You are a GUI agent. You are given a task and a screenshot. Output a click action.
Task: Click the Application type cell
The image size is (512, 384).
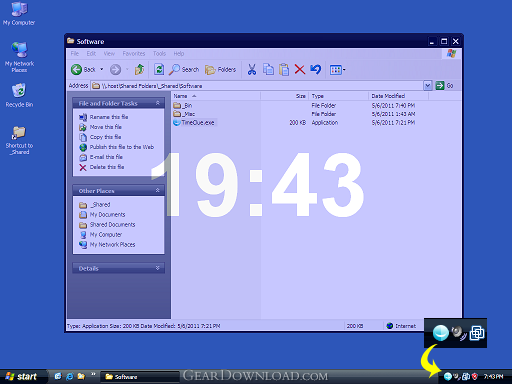pyautogui.click(x=325, y=123)
